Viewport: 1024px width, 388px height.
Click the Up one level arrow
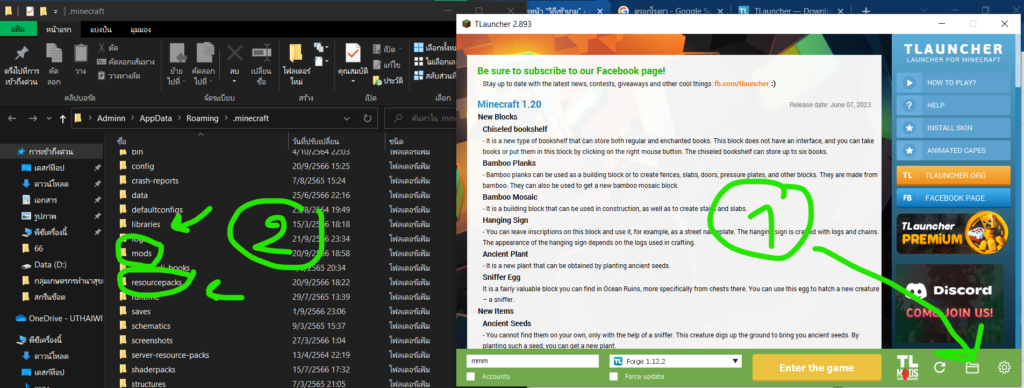tap(63, 118)
